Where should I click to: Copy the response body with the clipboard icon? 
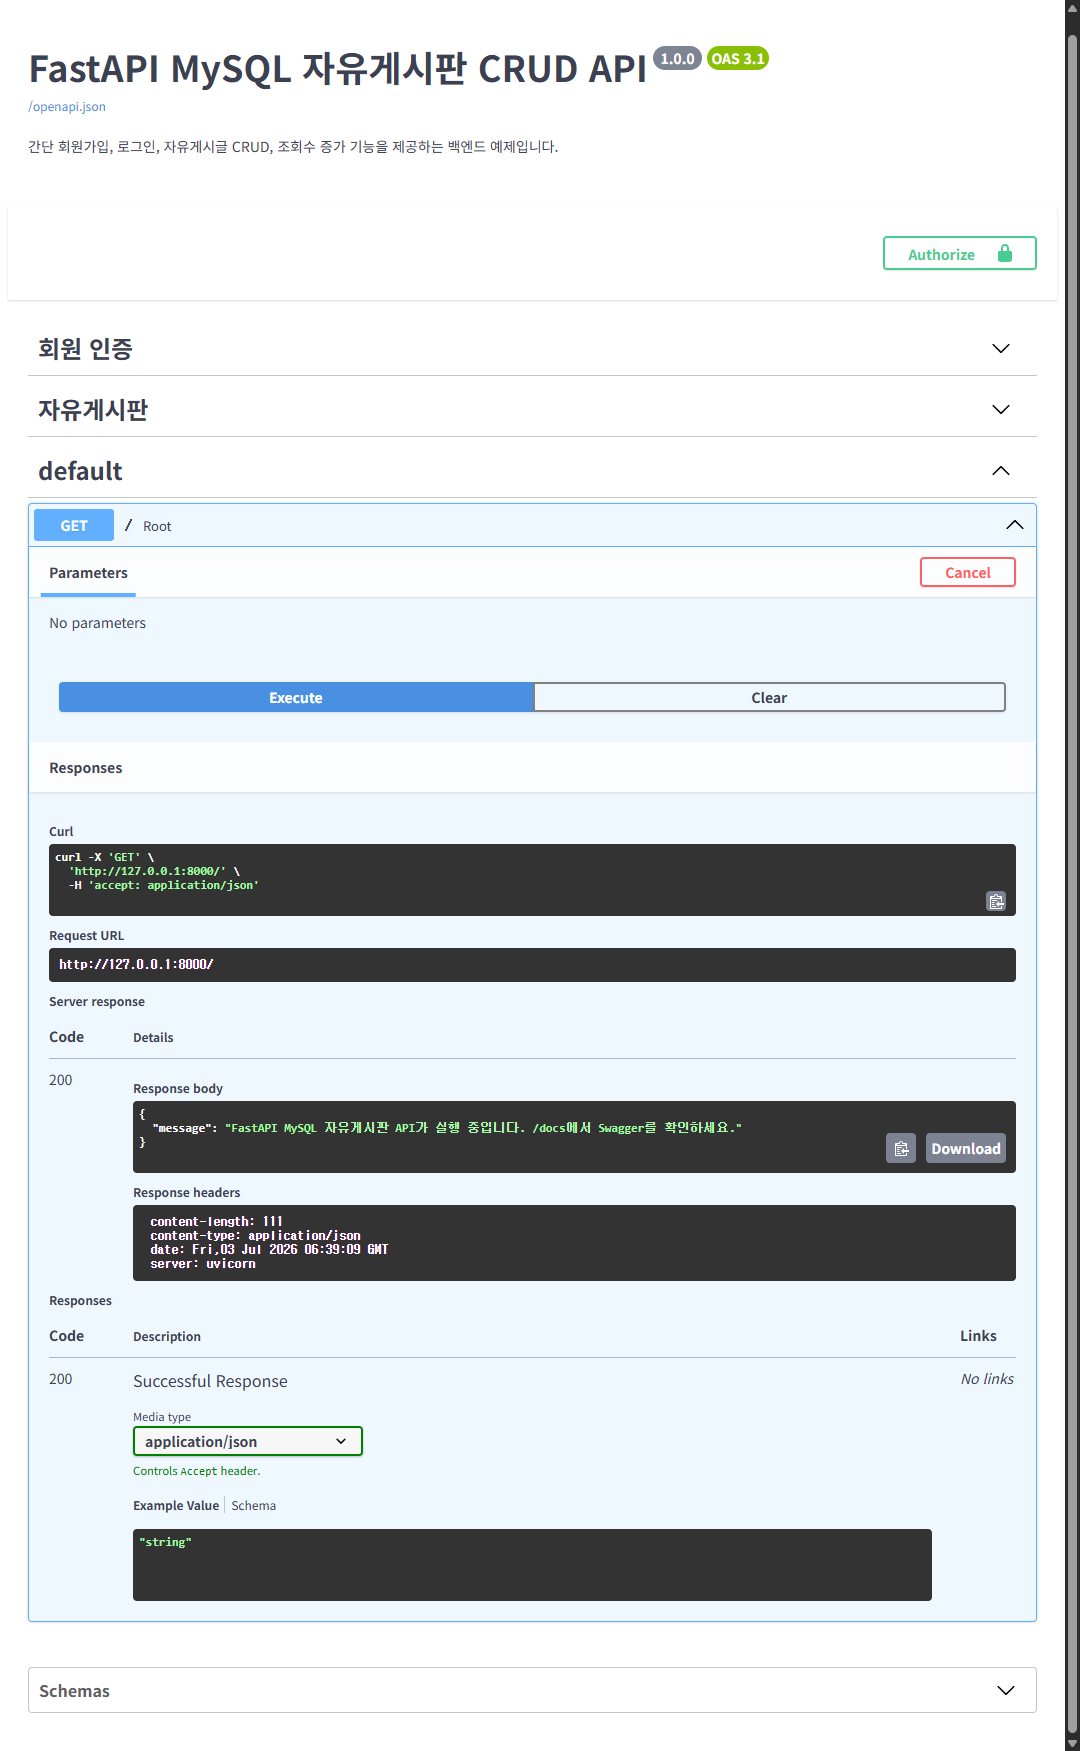pos(901,1148)
